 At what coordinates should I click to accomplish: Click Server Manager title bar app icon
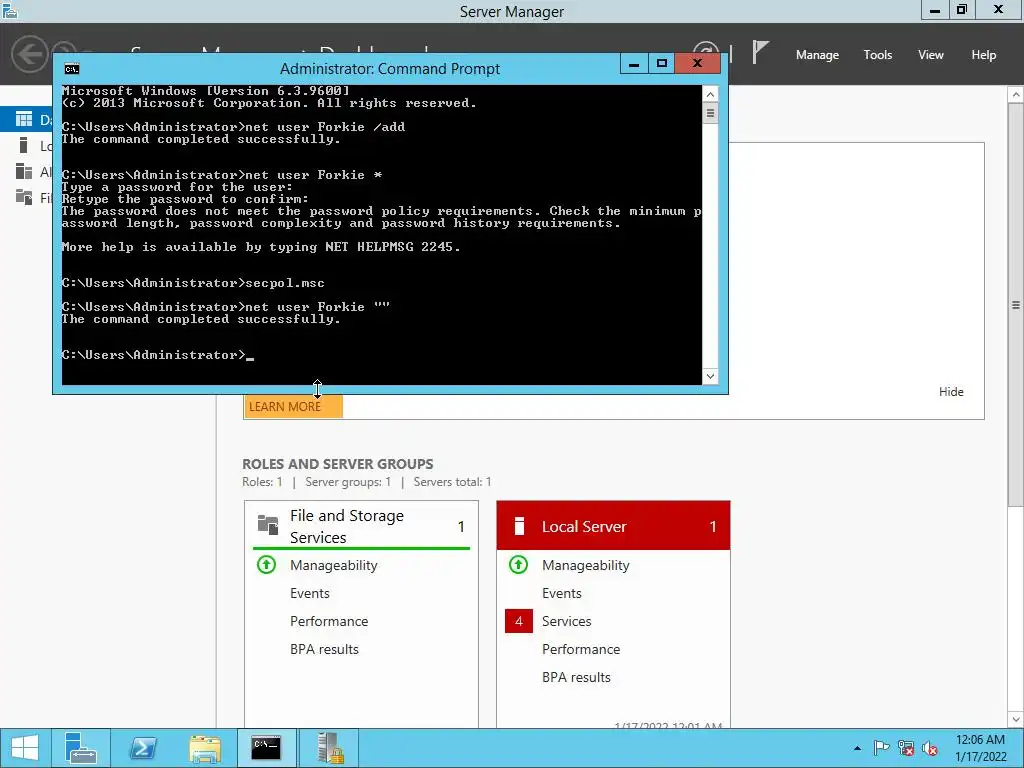tap(10, 10)
